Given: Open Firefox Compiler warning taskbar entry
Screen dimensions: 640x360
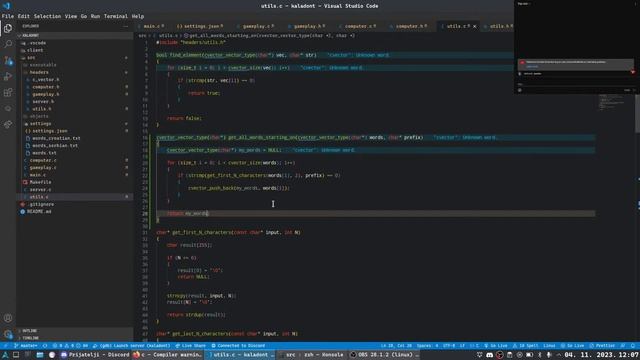Looking at the screenshot, I should pyautogui.click(x=167, y=355).
